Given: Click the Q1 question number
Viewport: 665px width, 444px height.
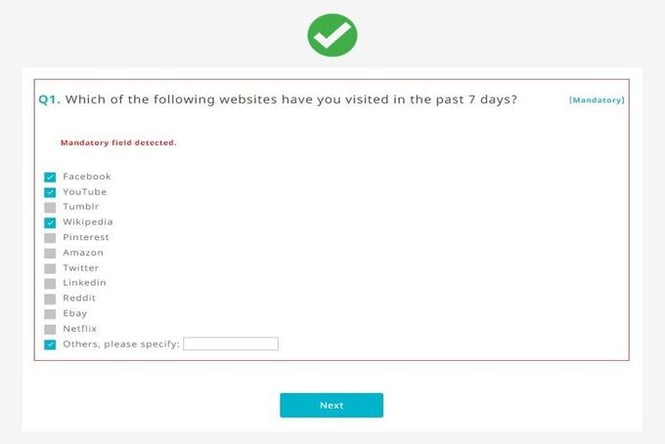Looking at the screenshot, I should [x=49, y=100].
